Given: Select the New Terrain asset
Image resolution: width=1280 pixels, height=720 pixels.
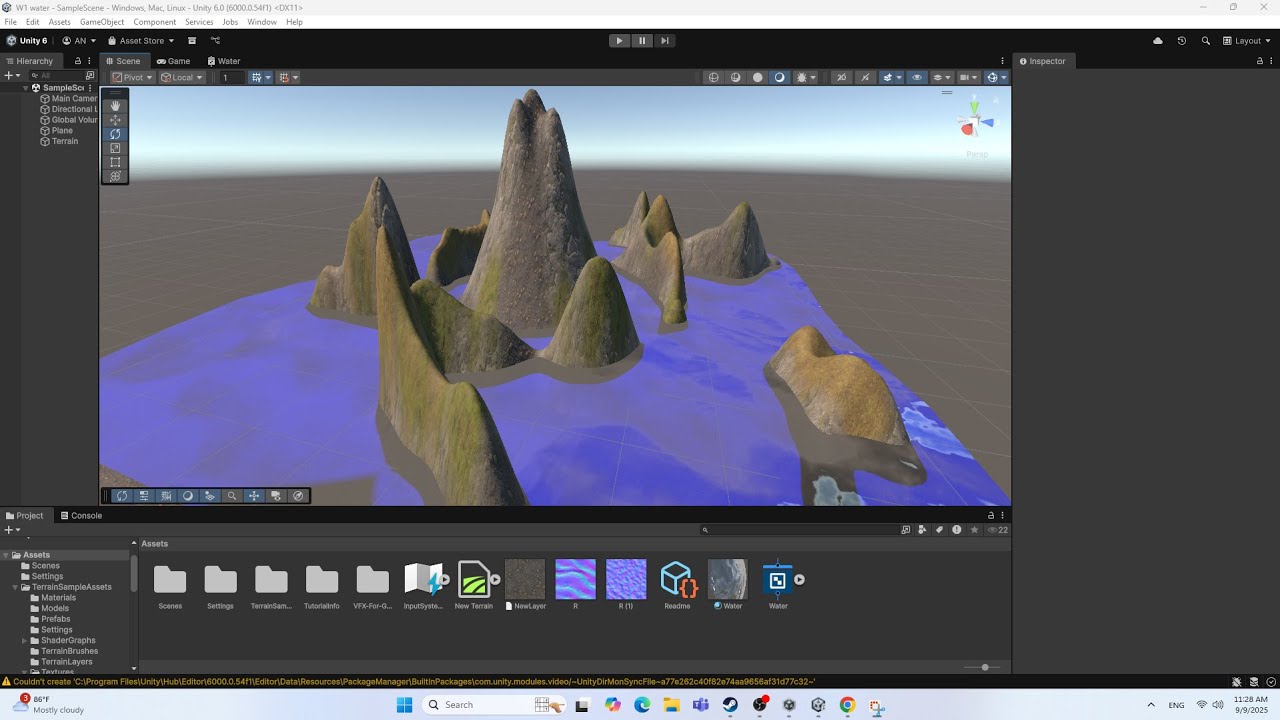Looking at the screenshot, I should pyautogui.click(x=473, y=579).
